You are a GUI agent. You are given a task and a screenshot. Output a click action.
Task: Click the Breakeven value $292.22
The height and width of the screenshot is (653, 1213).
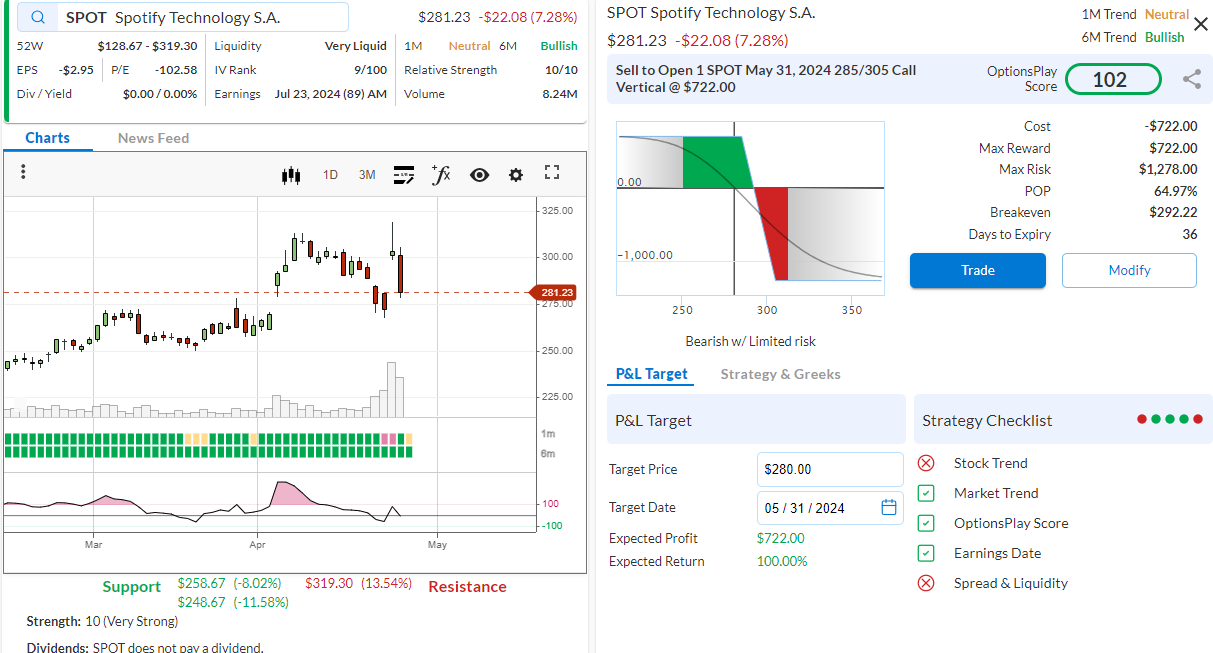[1173, 212]
